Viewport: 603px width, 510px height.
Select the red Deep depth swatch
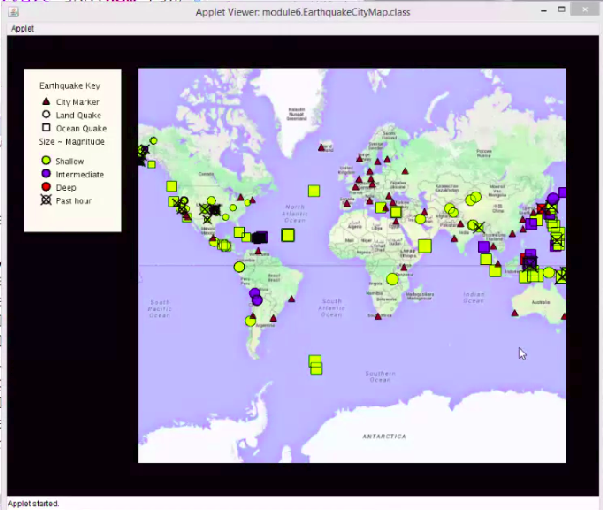click(45, 187)
